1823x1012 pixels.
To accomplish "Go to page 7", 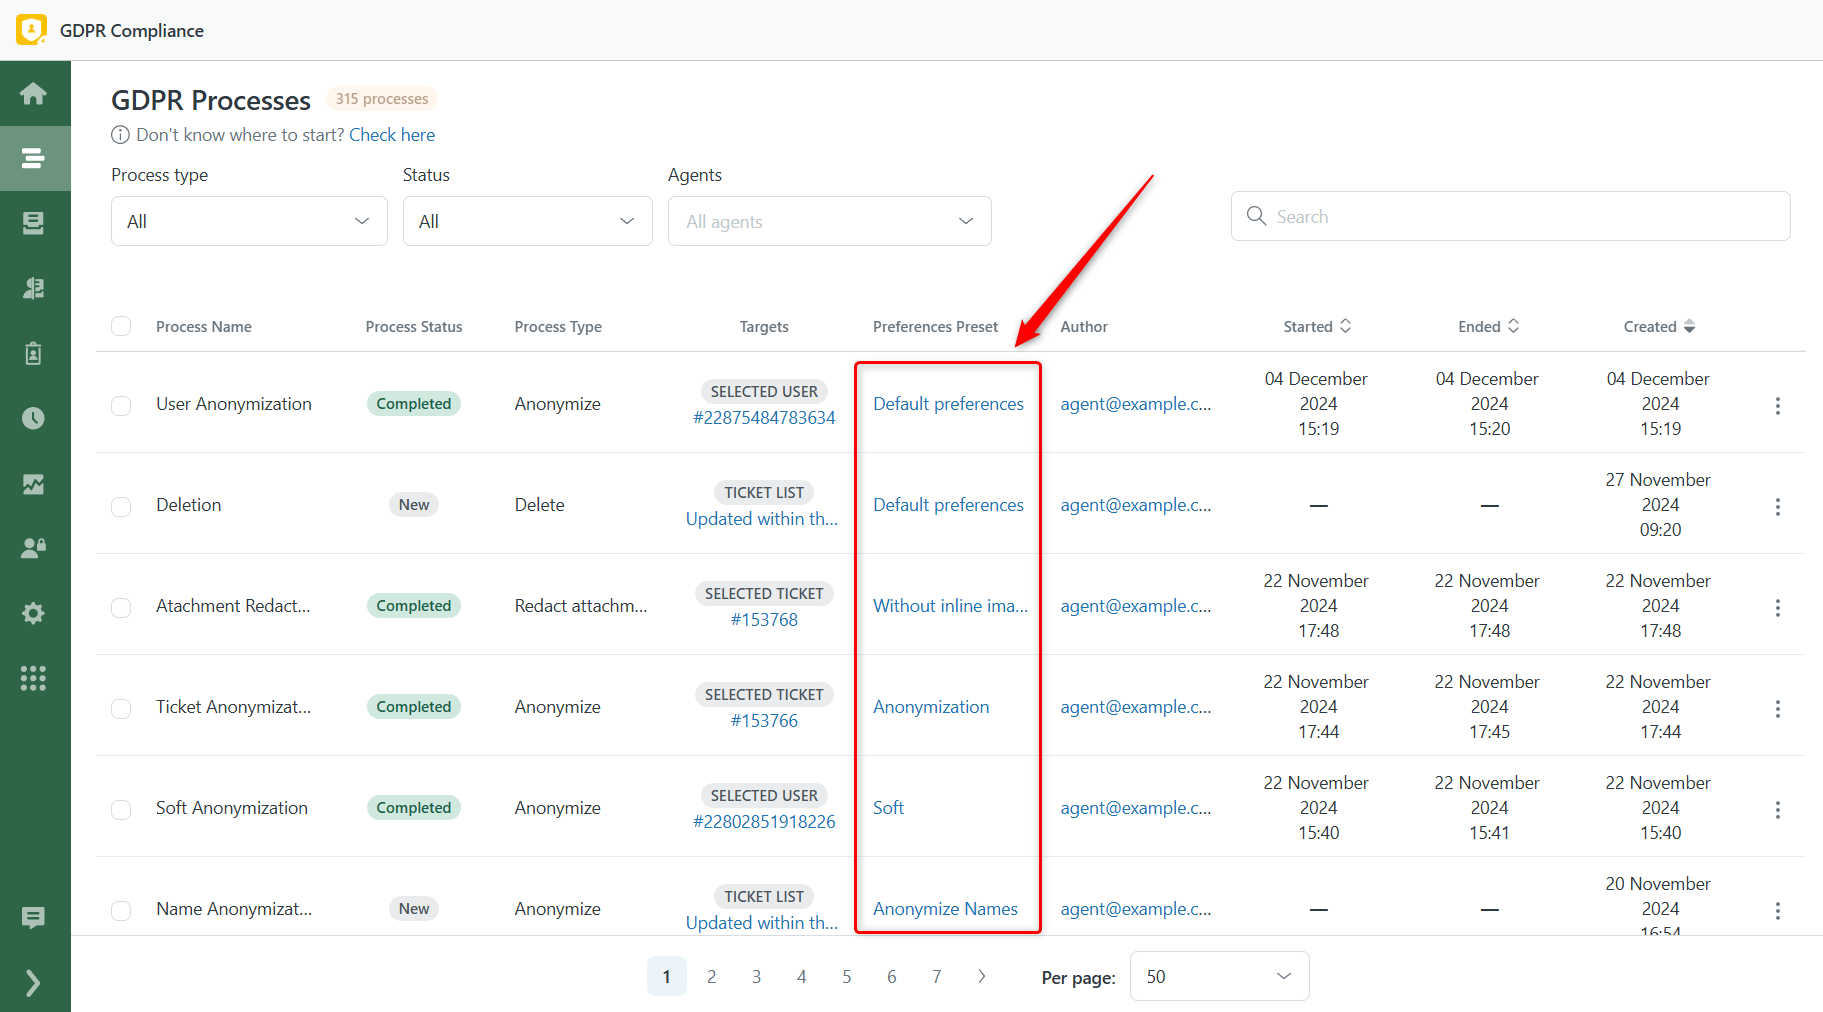I will click(x=937, y=976).
